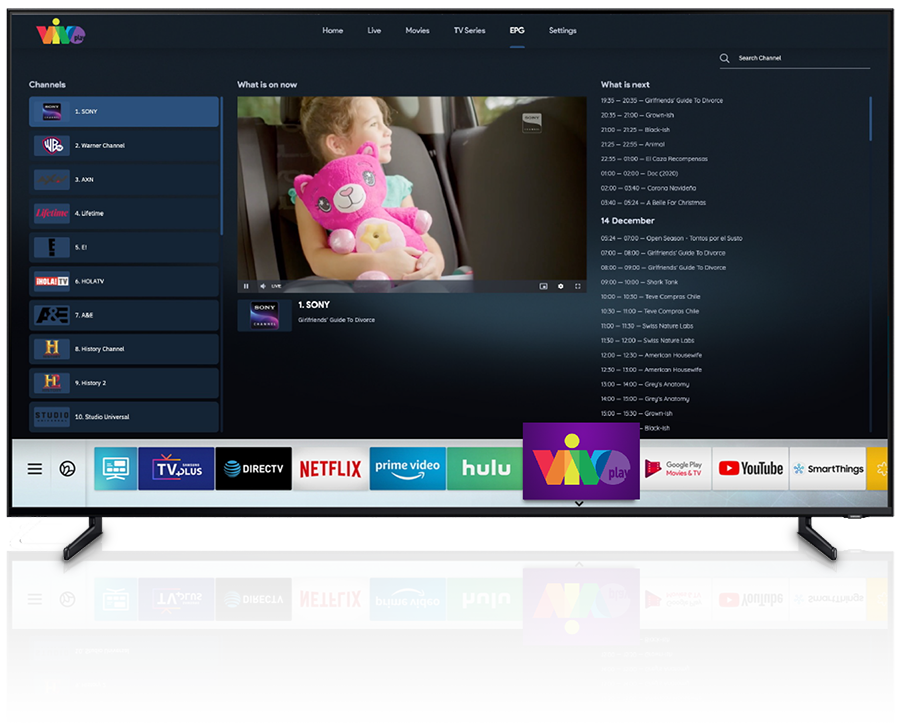Image resolution: width=900 pixels, height=728 pixels.
Task: Mute the video player volume
Action: pos(262,286)
